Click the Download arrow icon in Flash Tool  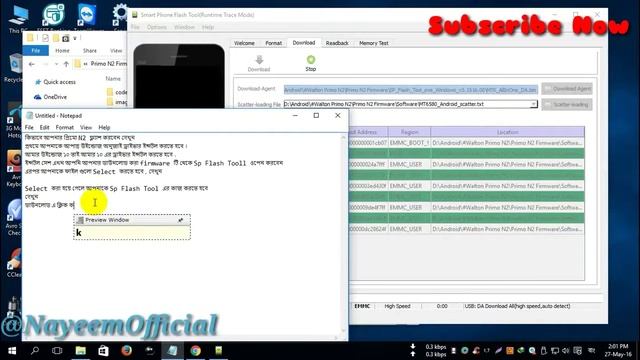tap(259, 60)
